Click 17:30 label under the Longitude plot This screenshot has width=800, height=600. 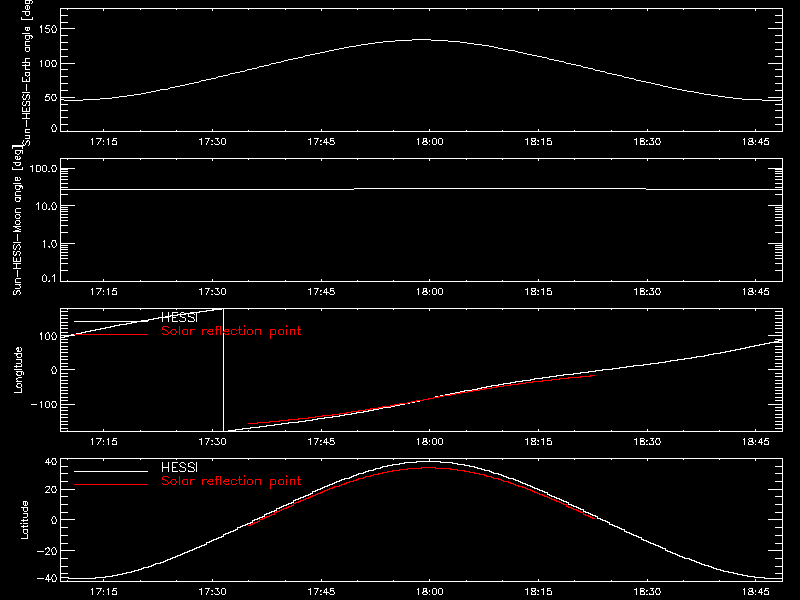212,442
